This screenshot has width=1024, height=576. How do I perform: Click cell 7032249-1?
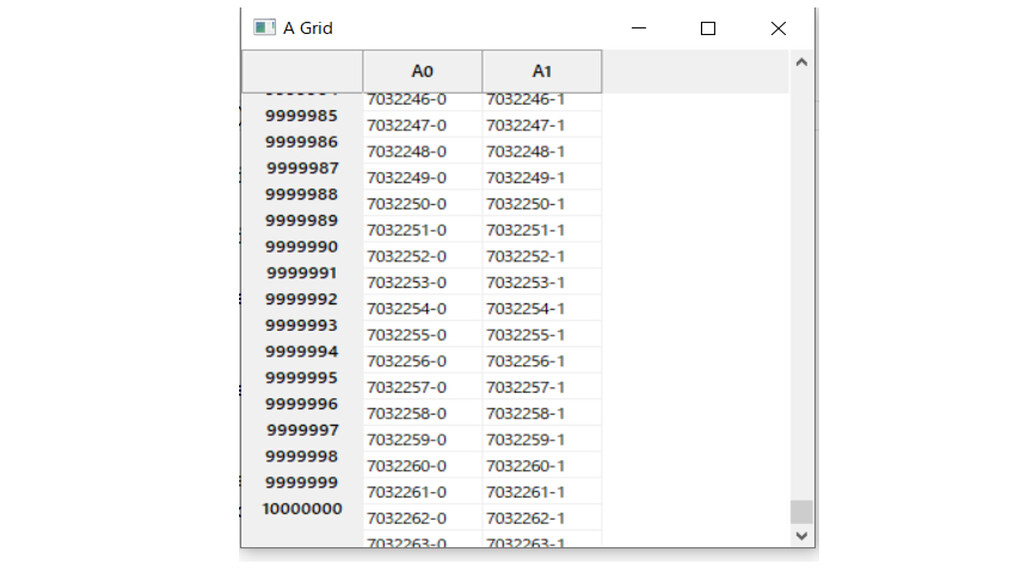pyautogui.click(x=542, y=177)
